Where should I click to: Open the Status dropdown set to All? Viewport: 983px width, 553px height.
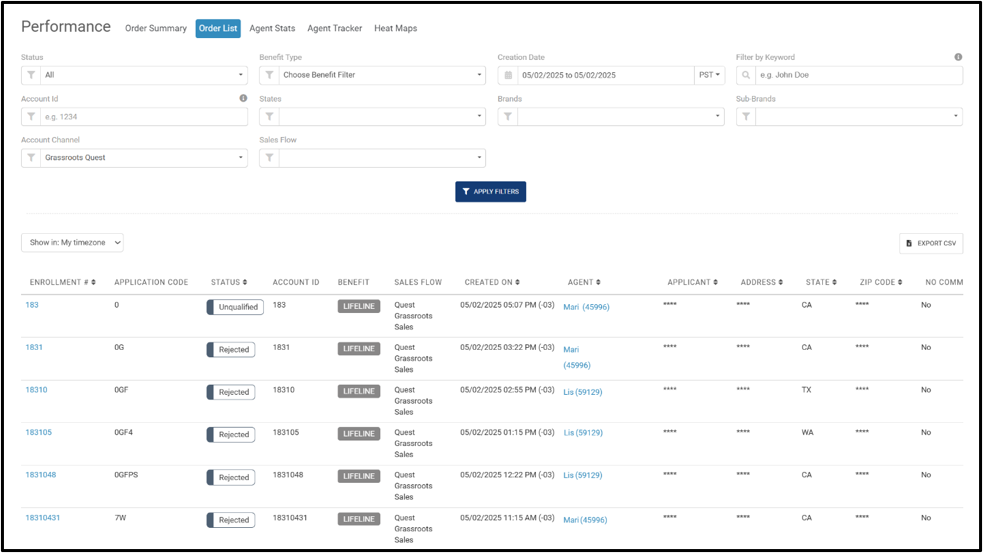click(x=144, y=75)
